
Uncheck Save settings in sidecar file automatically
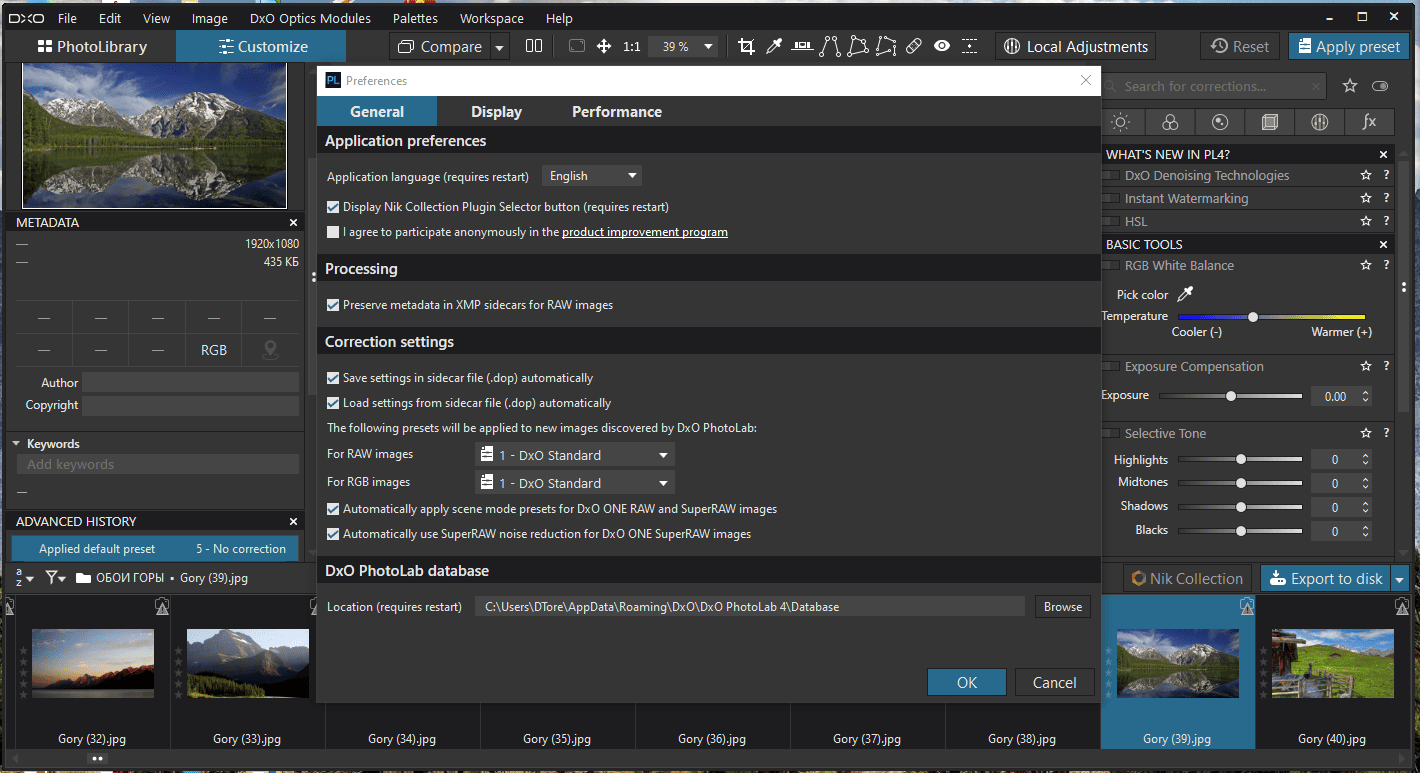(x=334, y=378)
